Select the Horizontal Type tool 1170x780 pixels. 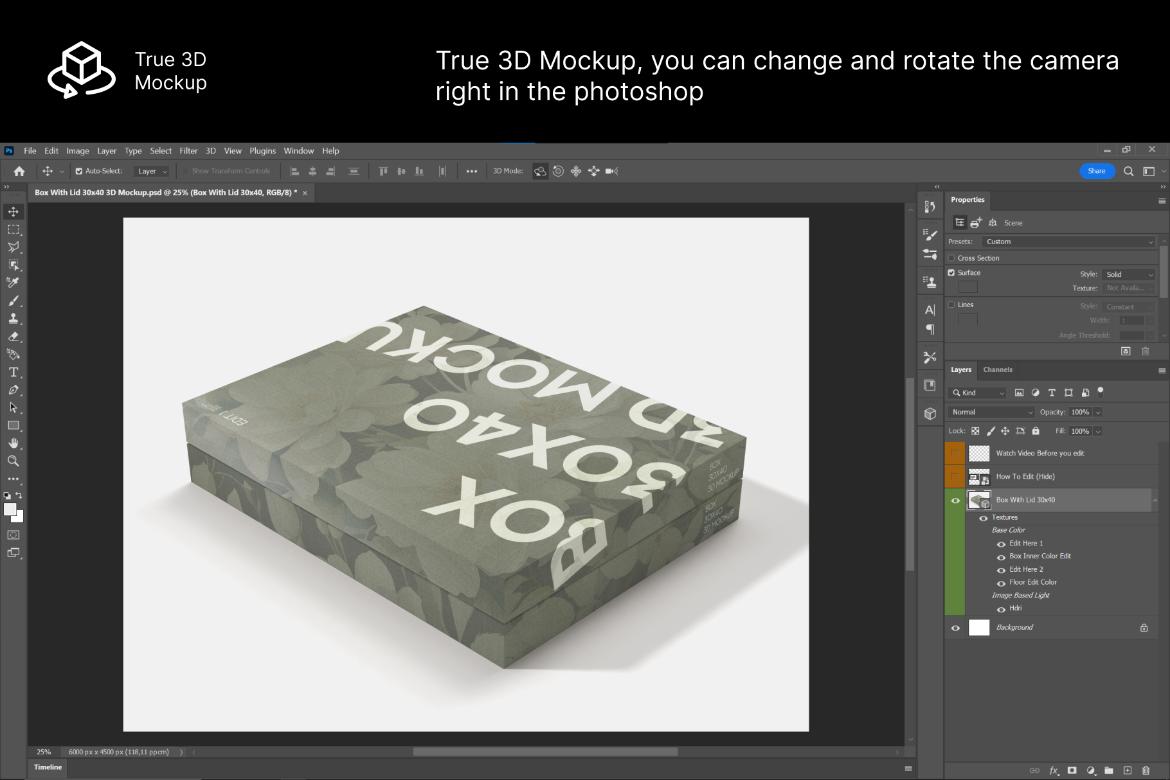tap(13, 372)
